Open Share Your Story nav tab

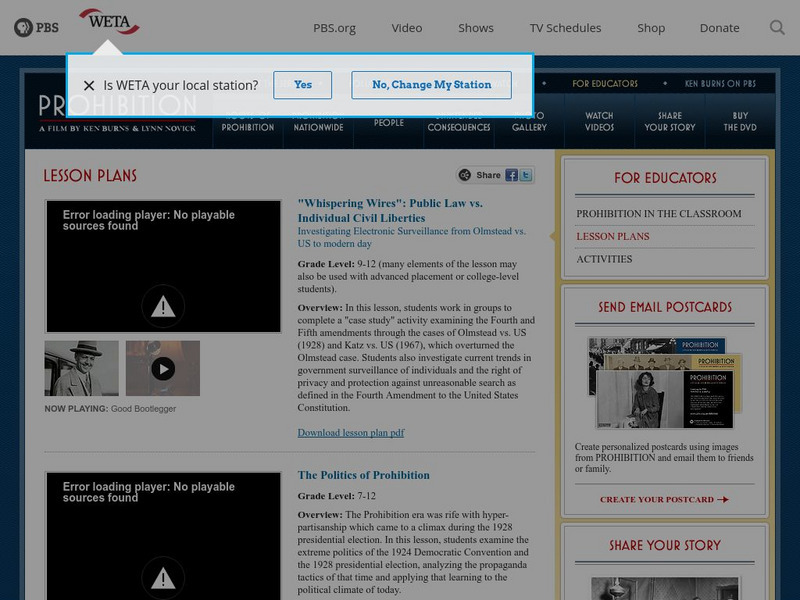click(x=669, y=121)
